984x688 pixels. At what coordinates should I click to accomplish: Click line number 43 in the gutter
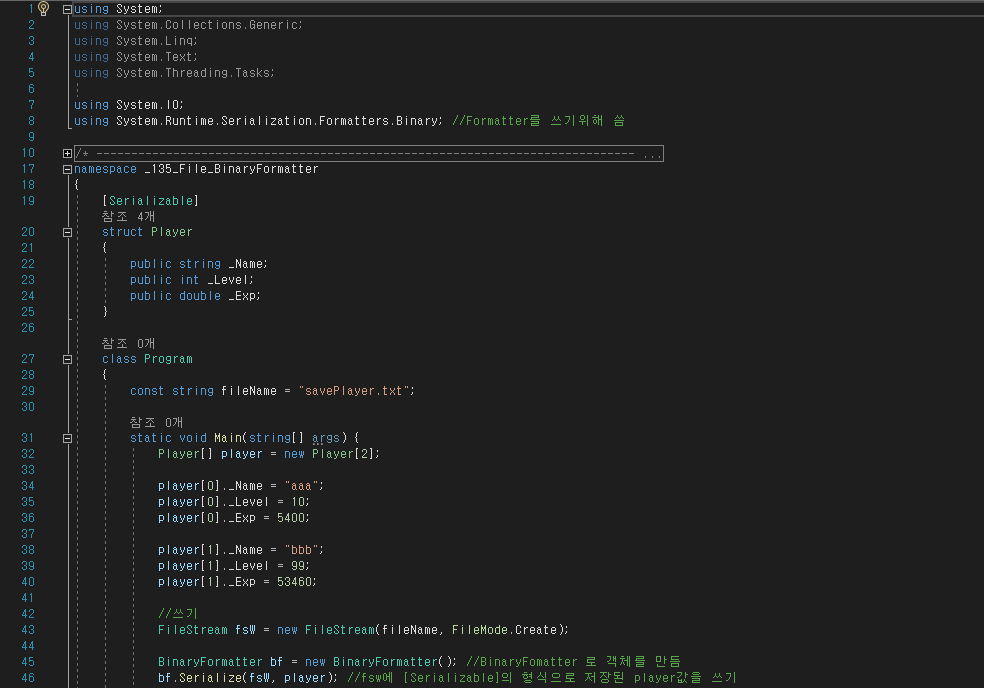(28, 630)
